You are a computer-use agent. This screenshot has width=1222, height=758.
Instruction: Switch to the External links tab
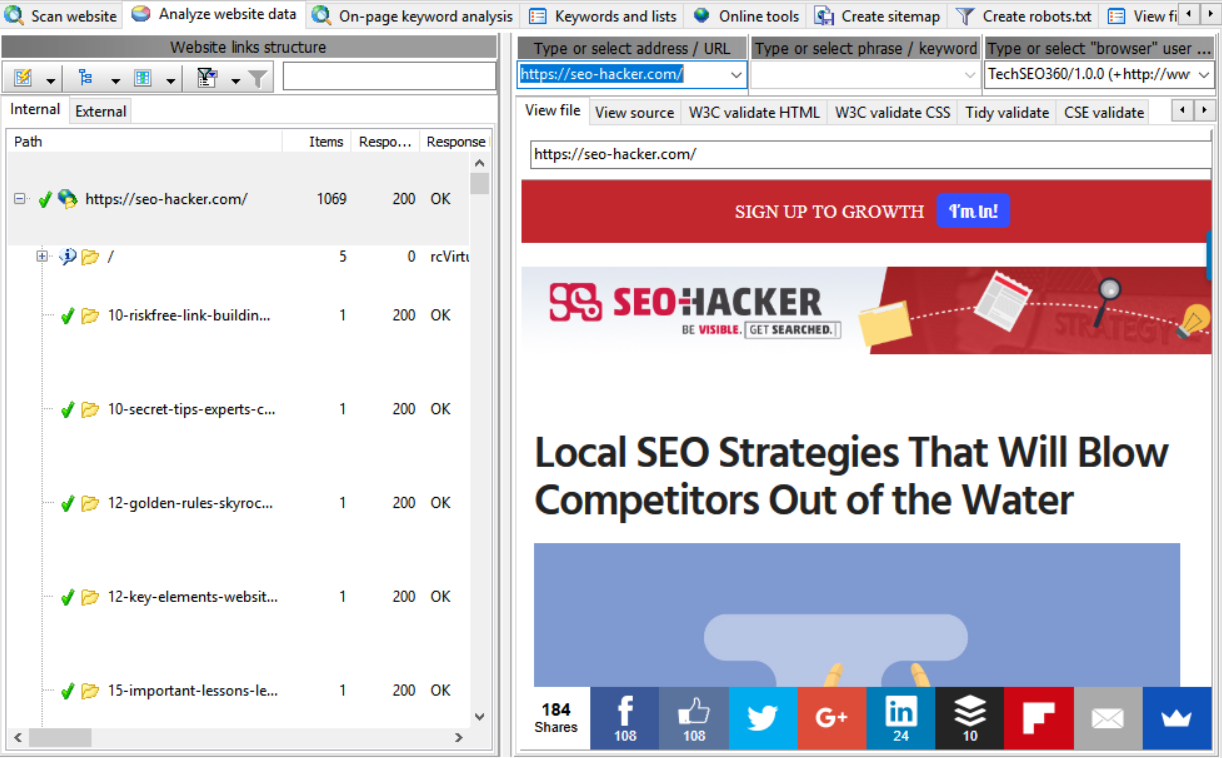pyautogui.click(x=101, y=111)
